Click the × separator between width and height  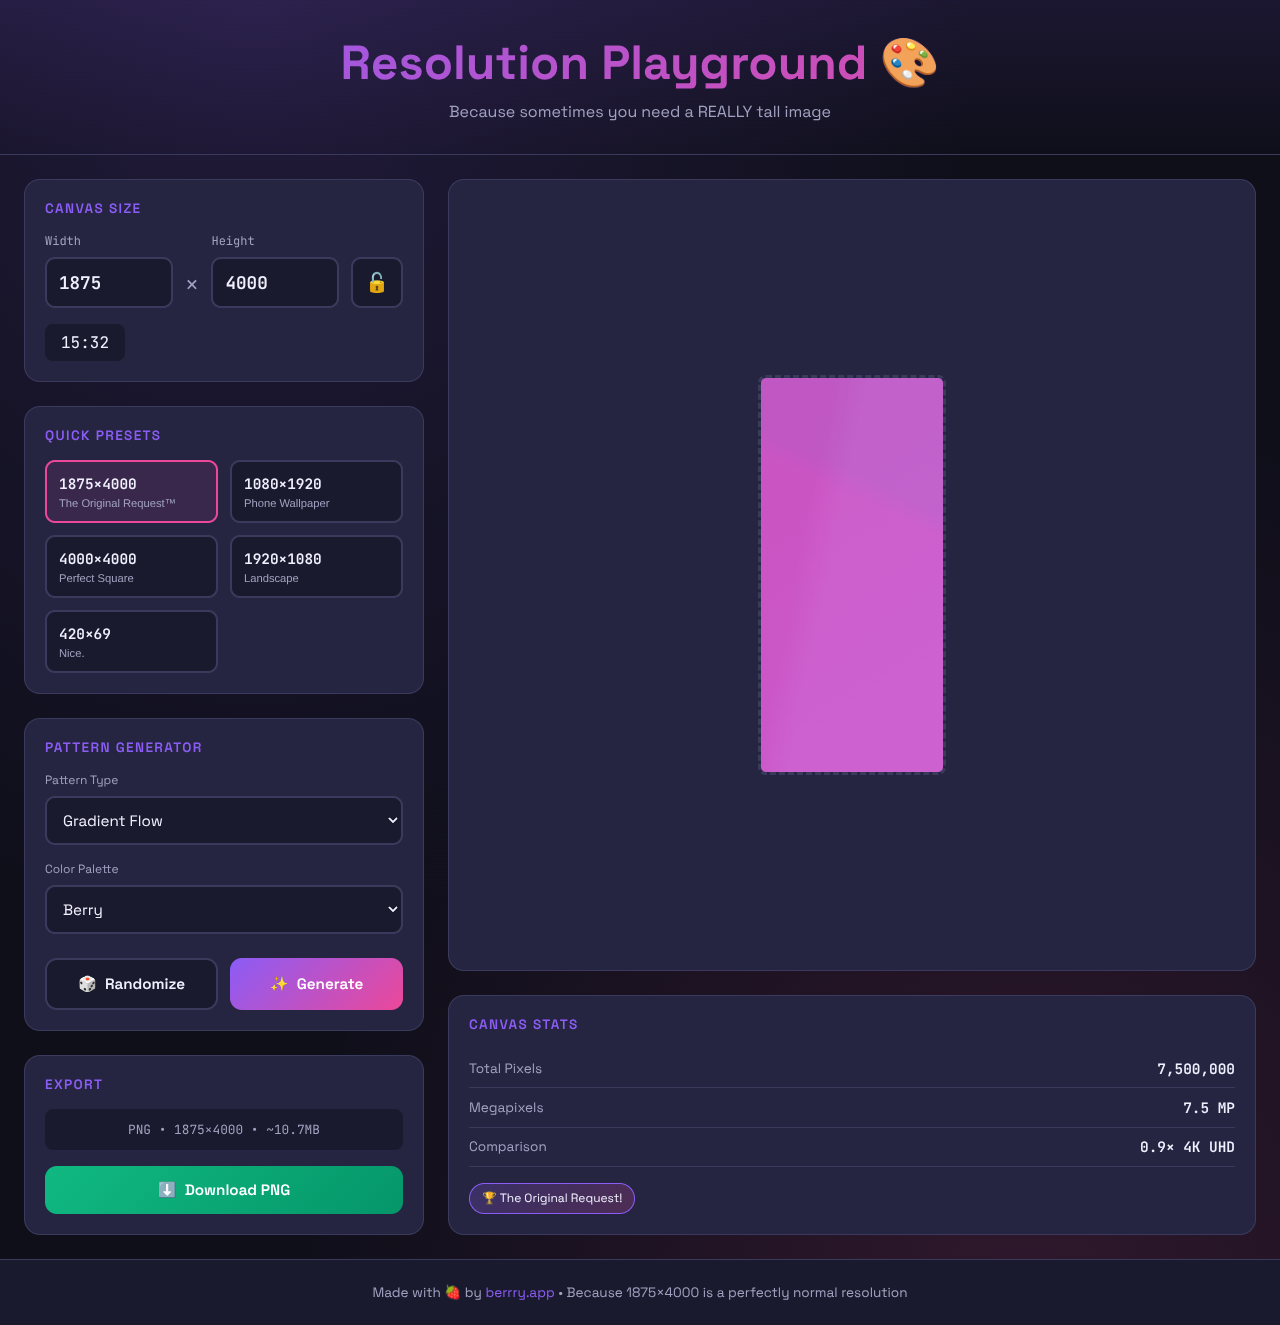191,284
